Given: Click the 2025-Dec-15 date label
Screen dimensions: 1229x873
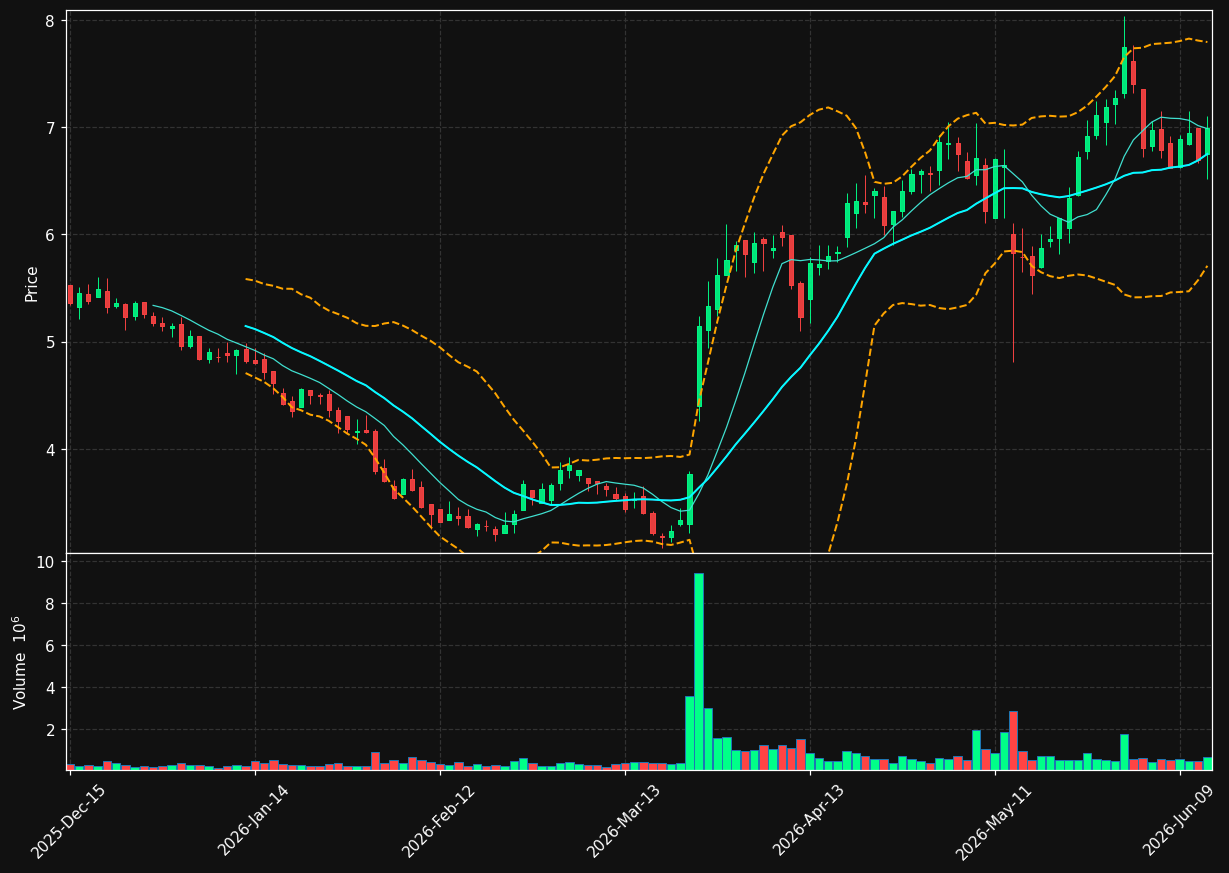Looking at the screenshot, I should pos(68,821).
